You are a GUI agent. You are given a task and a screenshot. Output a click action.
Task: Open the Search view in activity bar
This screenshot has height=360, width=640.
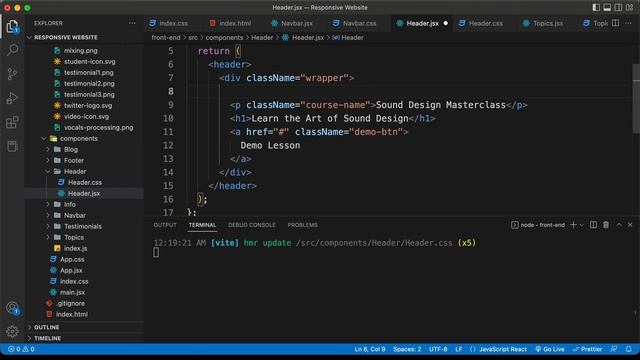coord(12,50)
